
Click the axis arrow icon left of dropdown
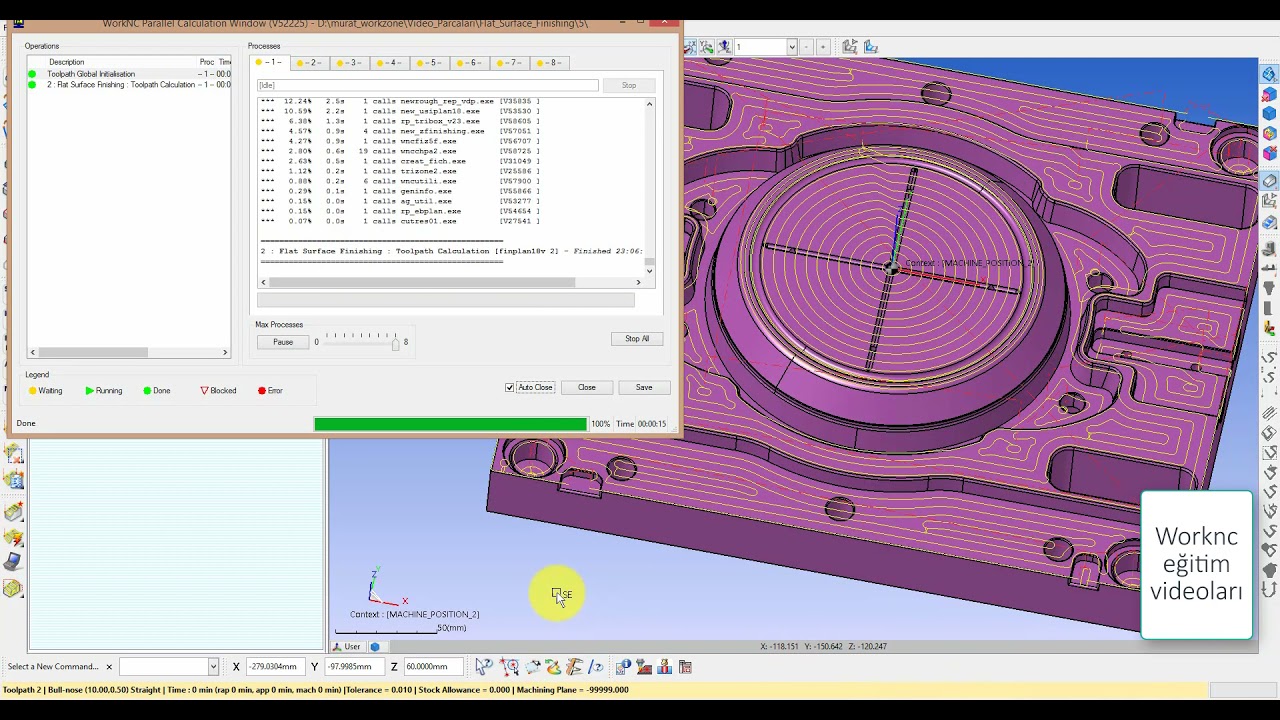723,47
